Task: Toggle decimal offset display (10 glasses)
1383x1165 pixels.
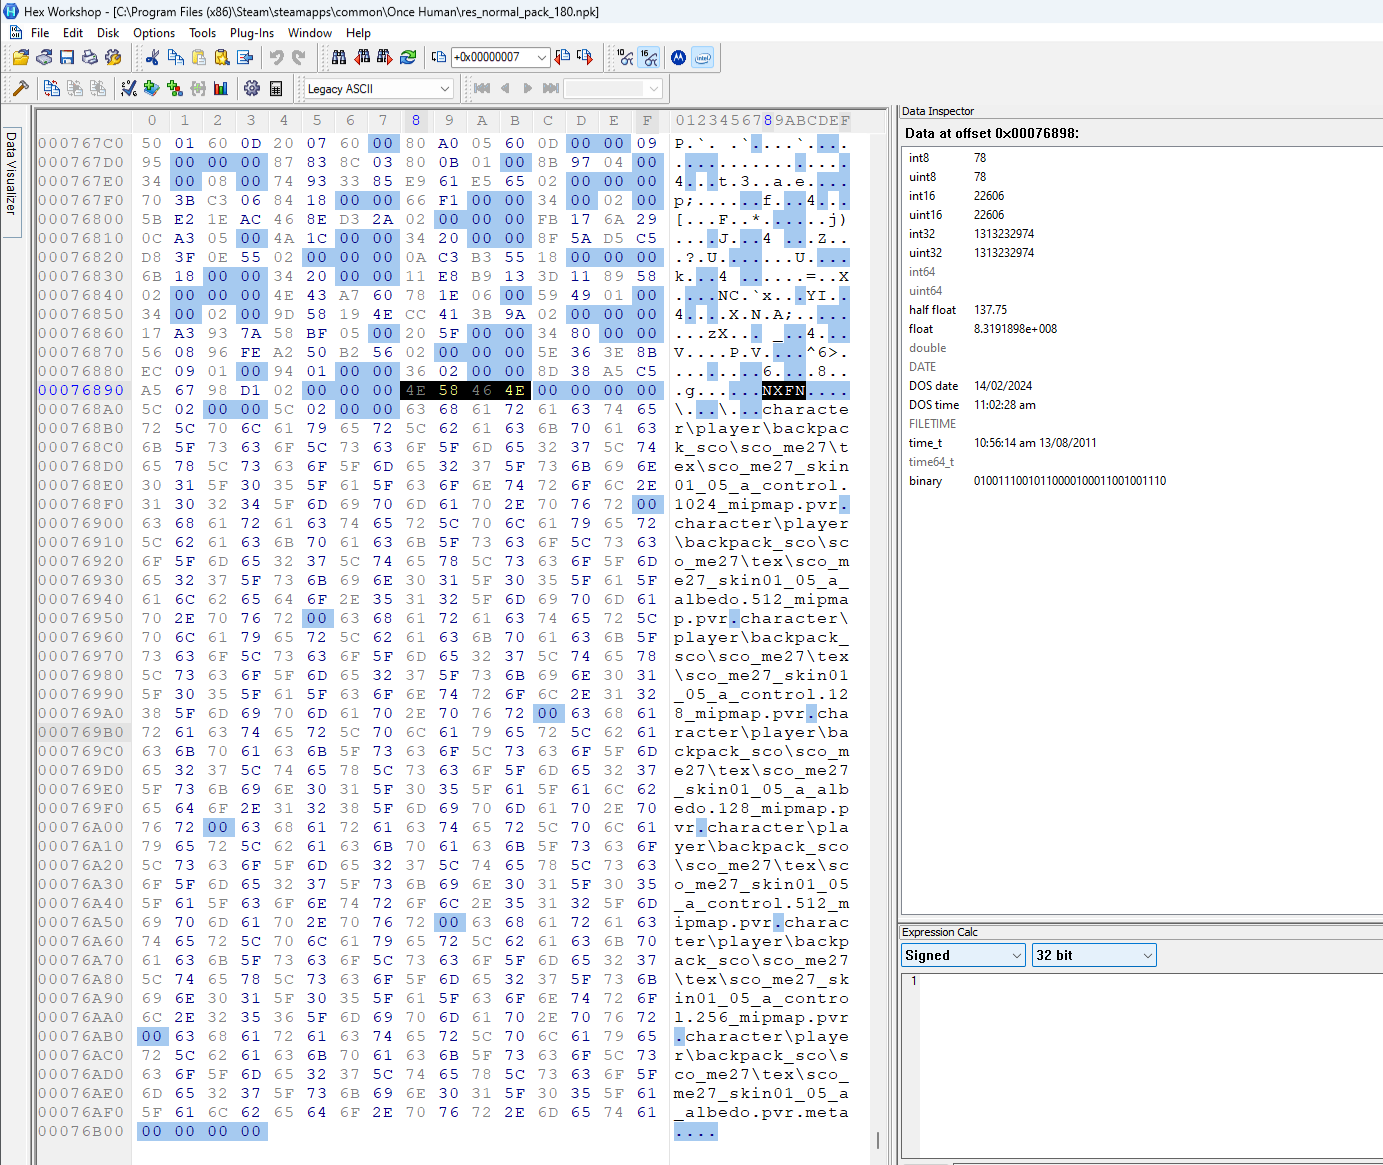Action: click(625, 57)
